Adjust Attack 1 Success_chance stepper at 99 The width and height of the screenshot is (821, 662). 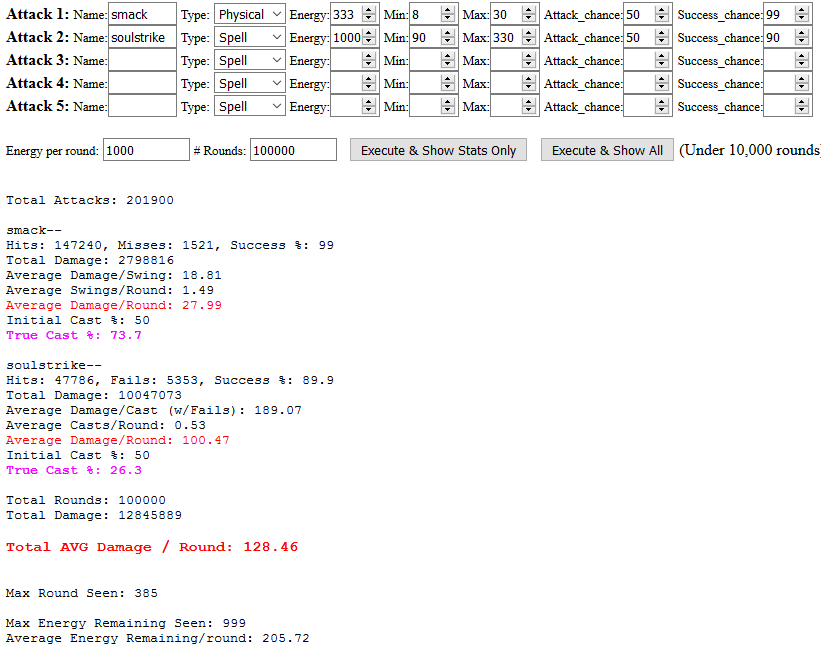click(x=801, y=15)
